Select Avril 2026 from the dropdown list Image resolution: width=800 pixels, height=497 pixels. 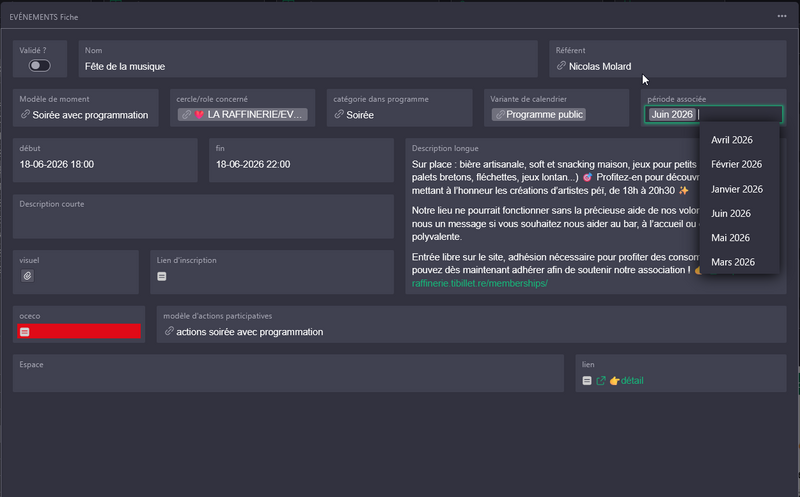click(x=732, y=140)
